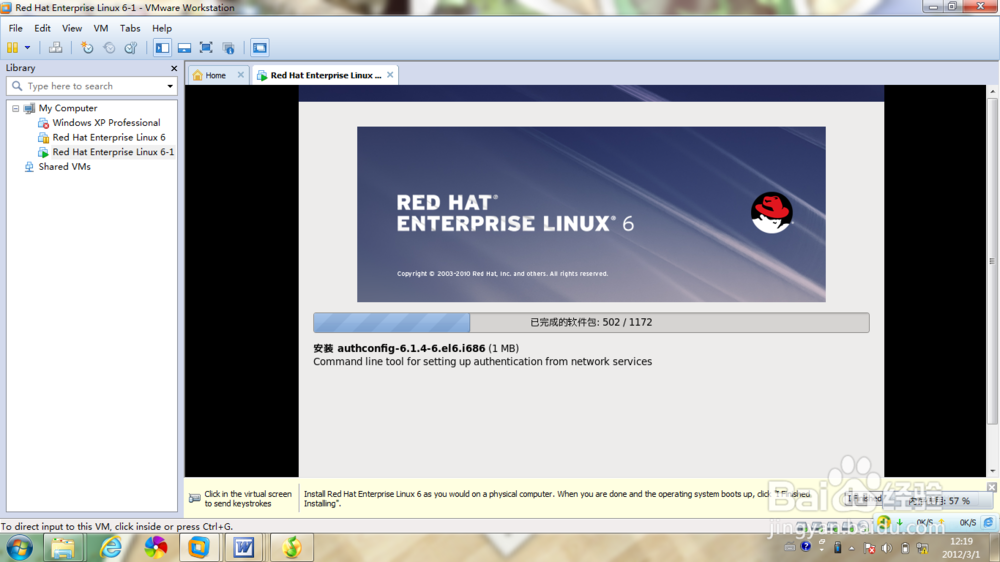Click the Red Hat shadowman logo
1000x562 pixels.
click(x=772, y=213)
